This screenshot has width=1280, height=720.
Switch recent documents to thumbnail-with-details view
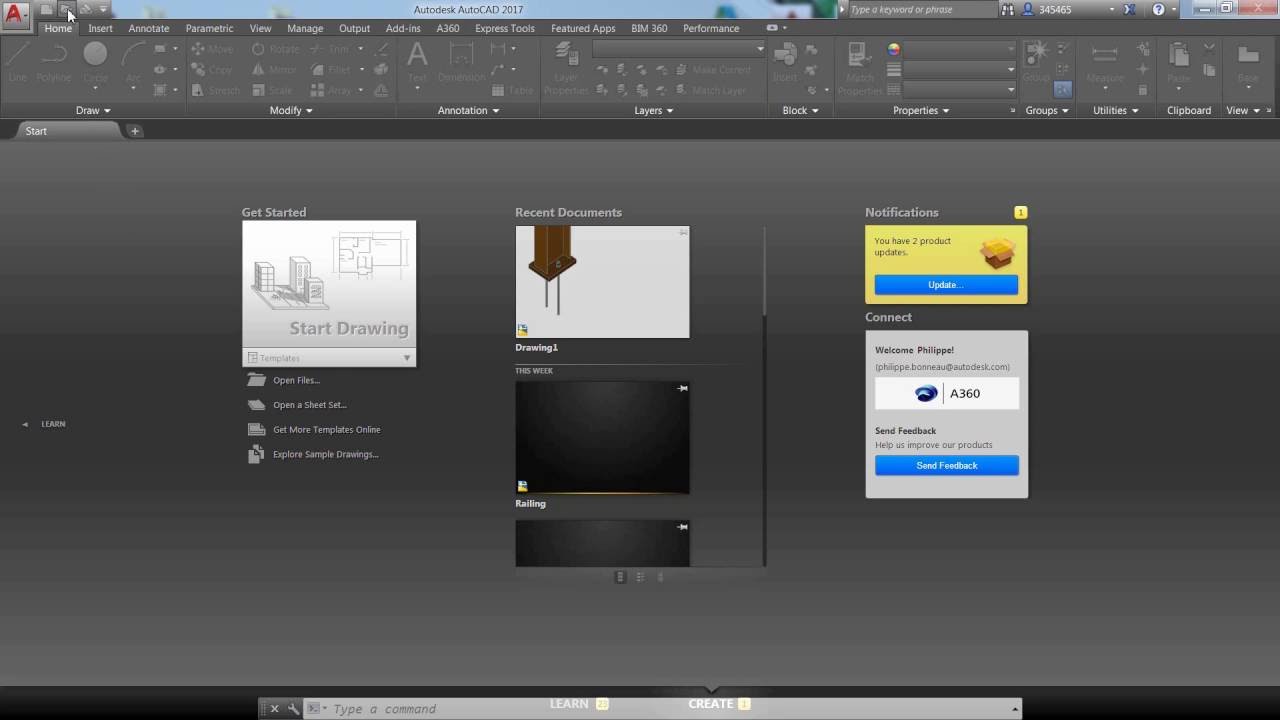point(640,577)
